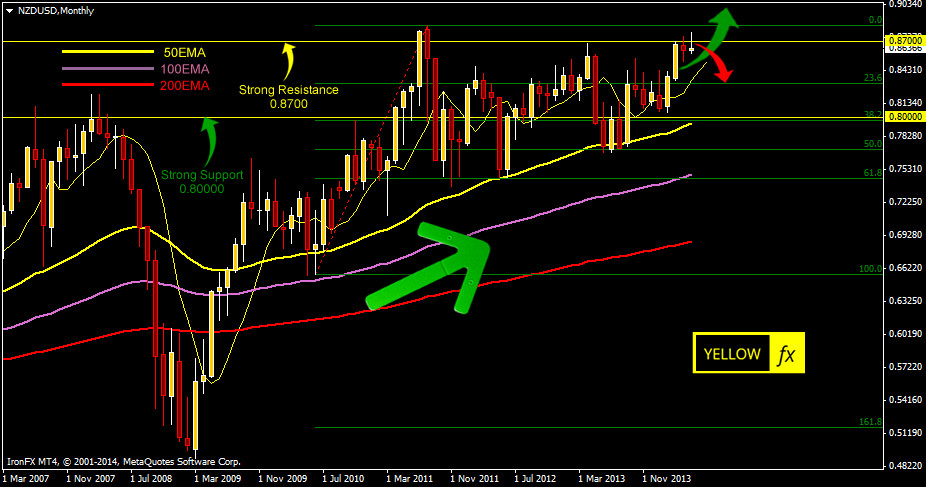This screenshot has height=487, width=926.
Task: Click the 0.87000 price marker on axis
Action: [x=903, y=38]
